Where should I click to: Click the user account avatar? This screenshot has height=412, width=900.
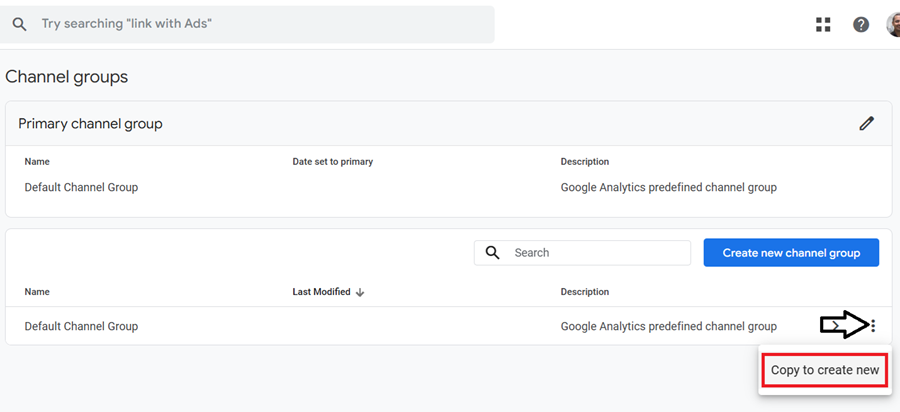[x=893, y=24]
